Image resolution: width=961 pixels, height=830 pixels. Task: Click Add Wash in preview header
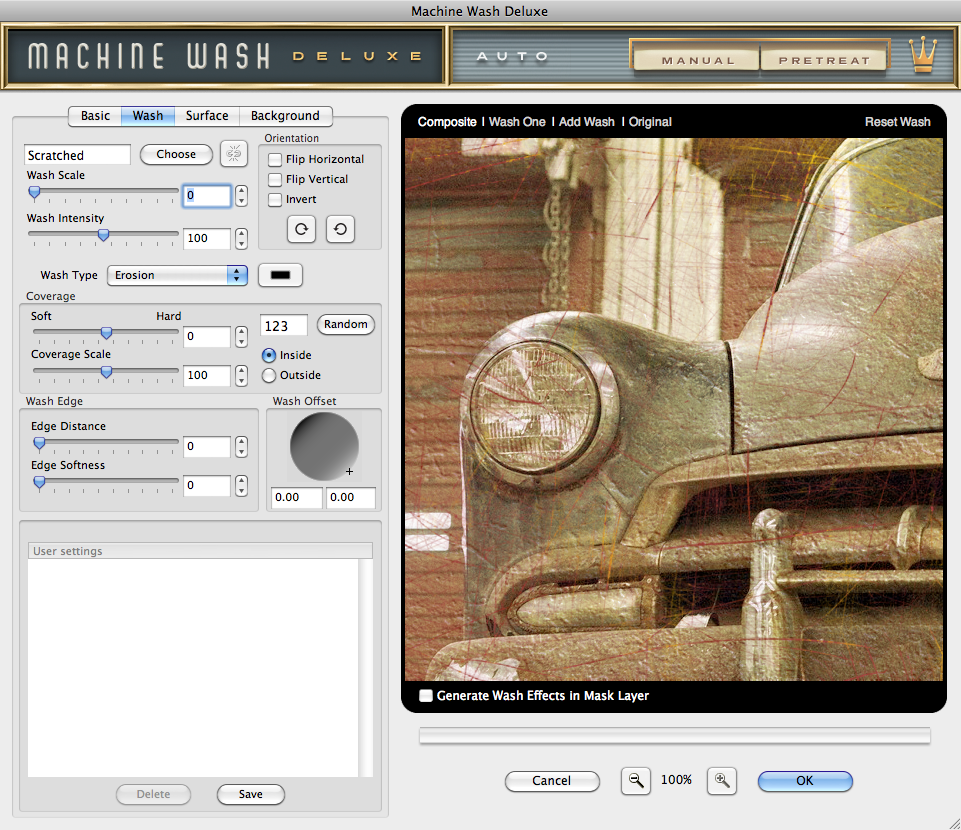tap(587, 122)
